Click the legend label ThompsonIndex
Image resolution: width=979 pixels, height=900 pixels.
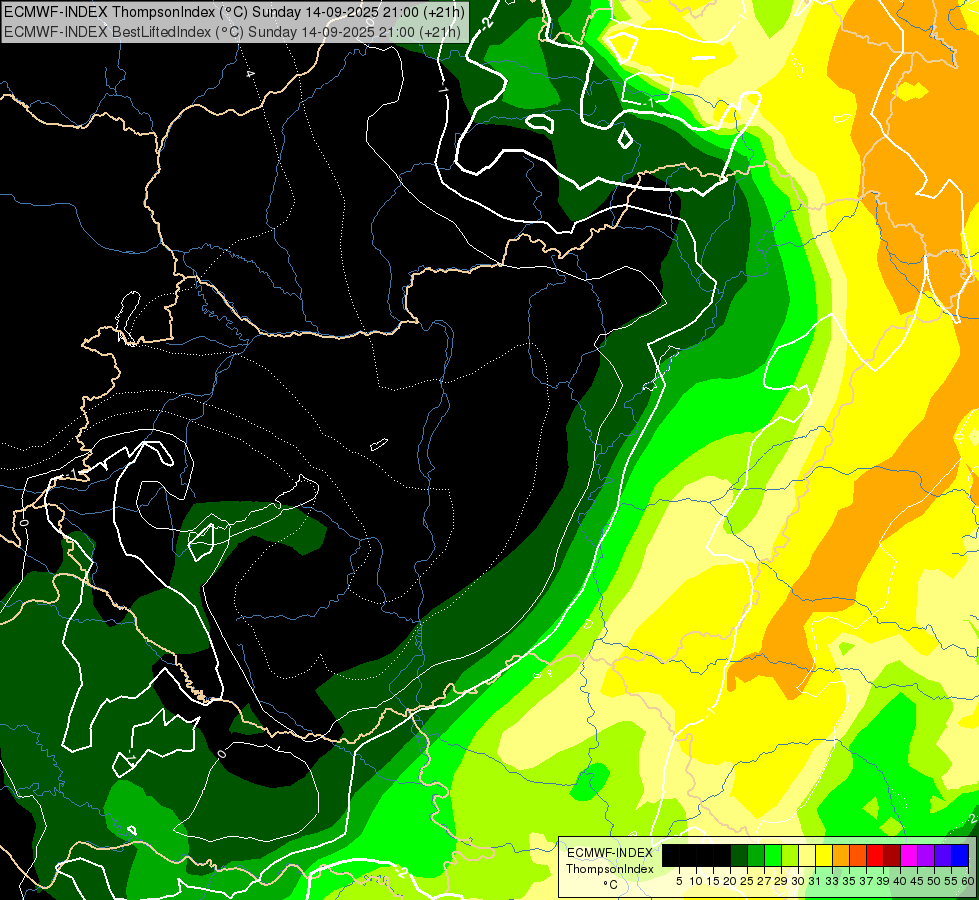point(610,869)
